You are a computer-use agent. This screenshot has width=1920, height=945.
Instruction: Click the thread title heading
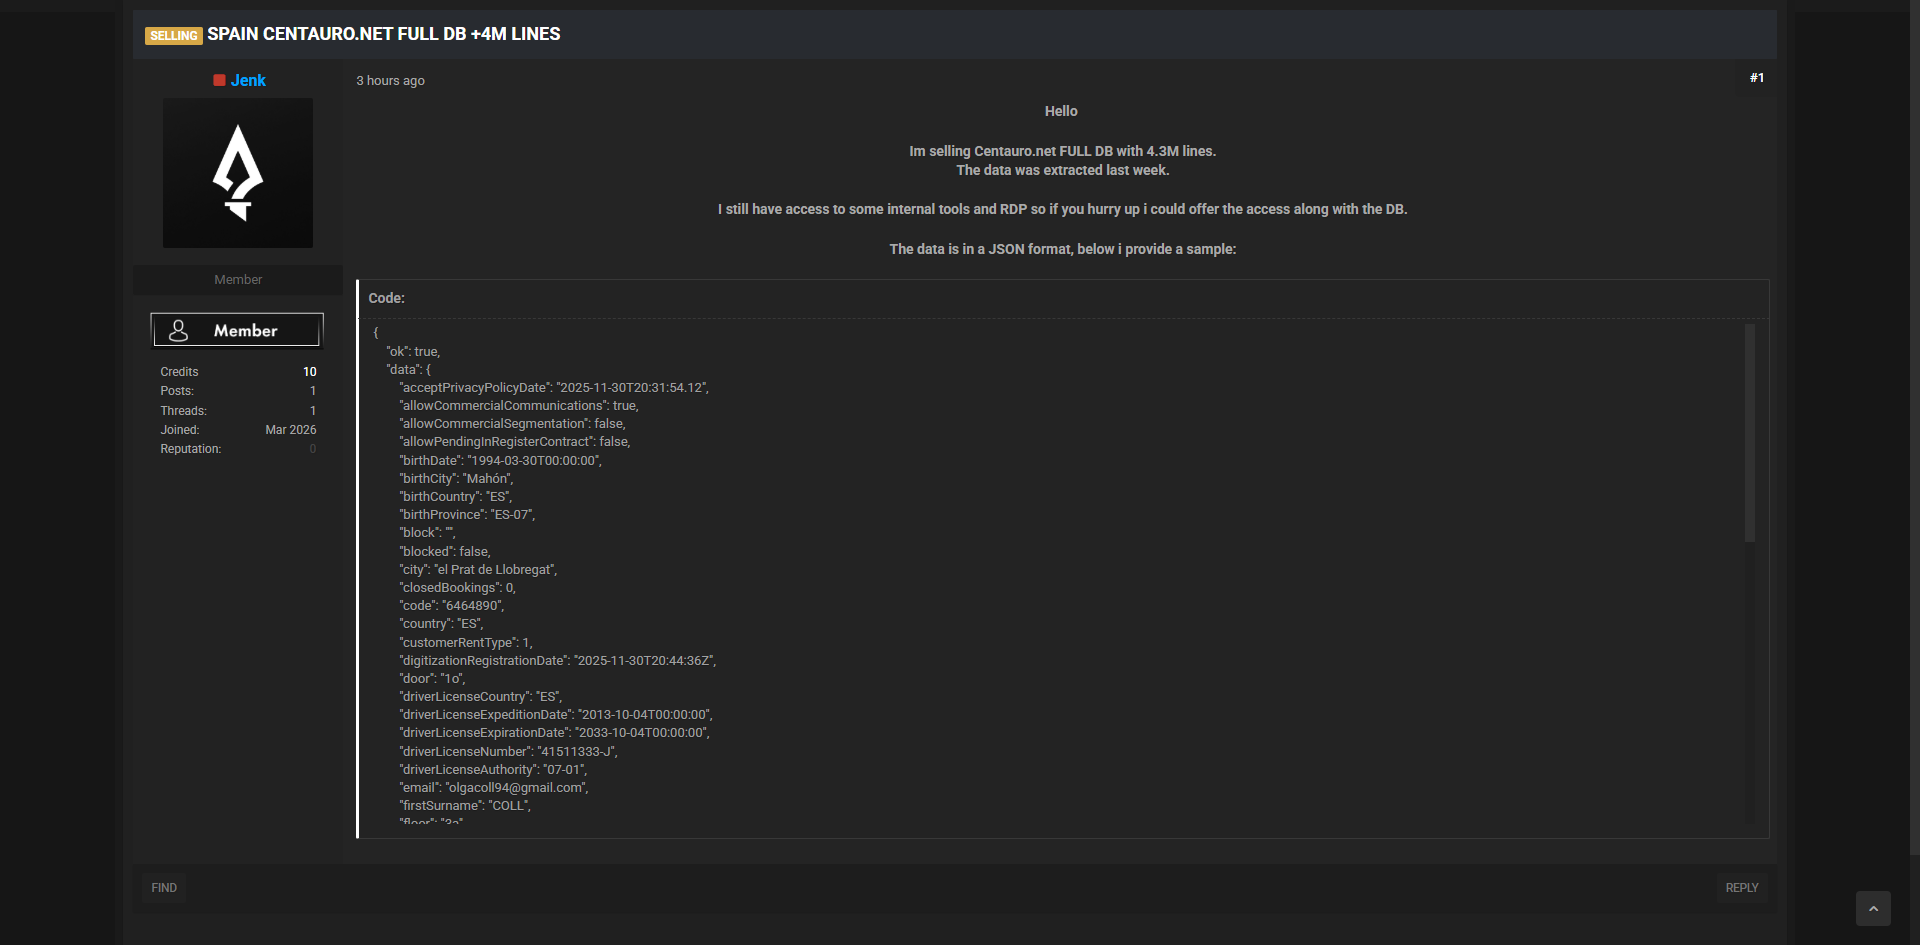click(x=383, y=34)
